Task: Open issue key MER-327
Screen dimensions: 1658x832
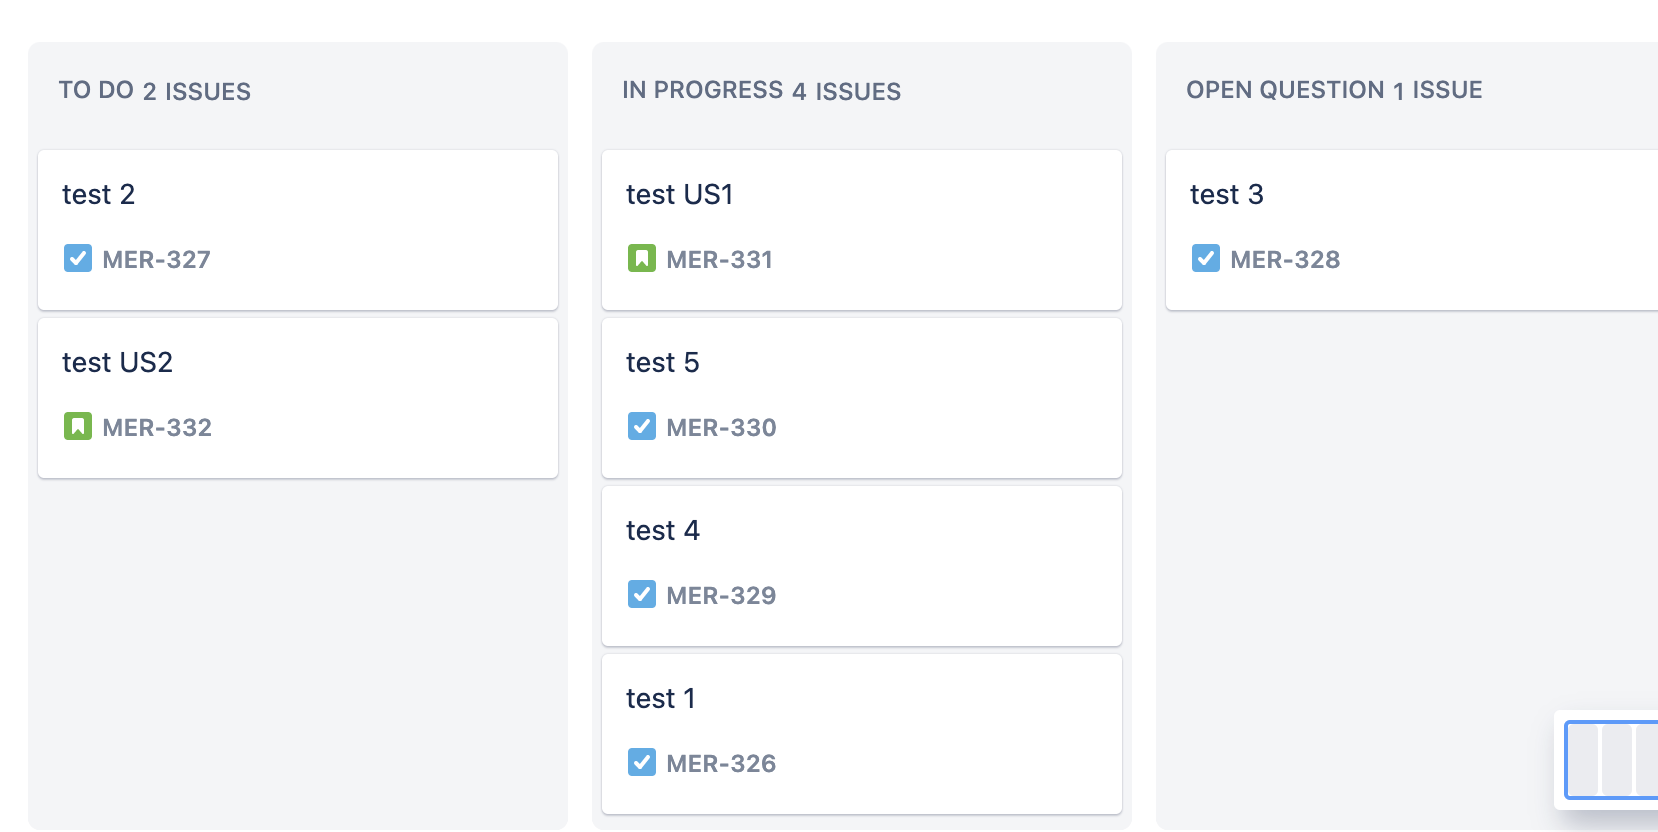Action: coord(156,260)
